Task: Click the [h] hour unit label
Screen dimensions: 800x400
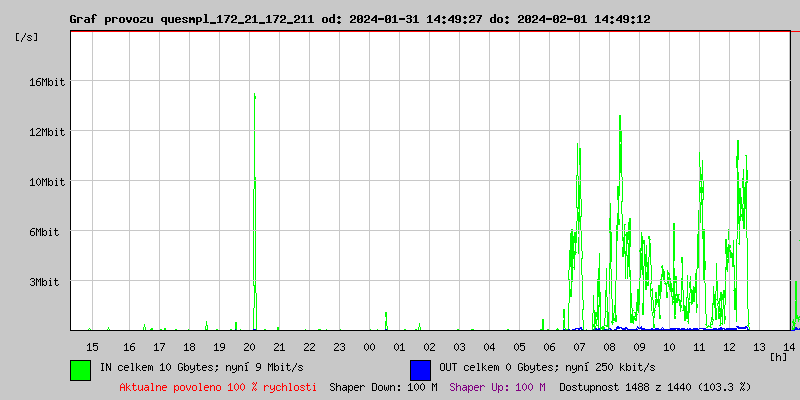Action: 779,356
